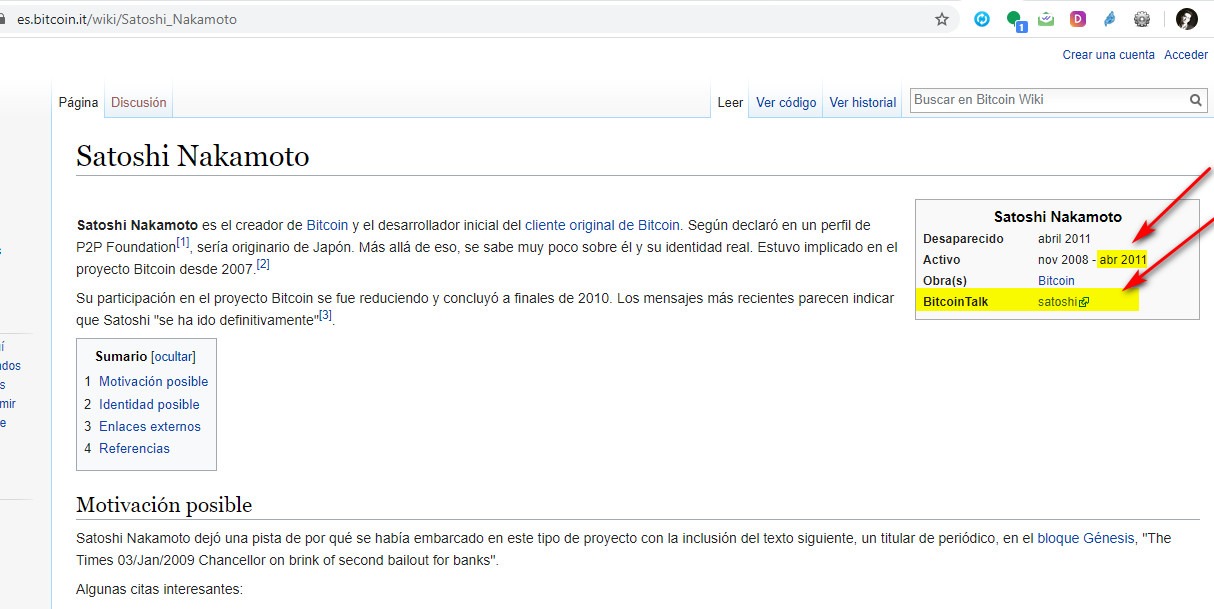Viewport: 1214px width, 609px height.
Task: Open the Ver historial tab
Action: [863, 102]
